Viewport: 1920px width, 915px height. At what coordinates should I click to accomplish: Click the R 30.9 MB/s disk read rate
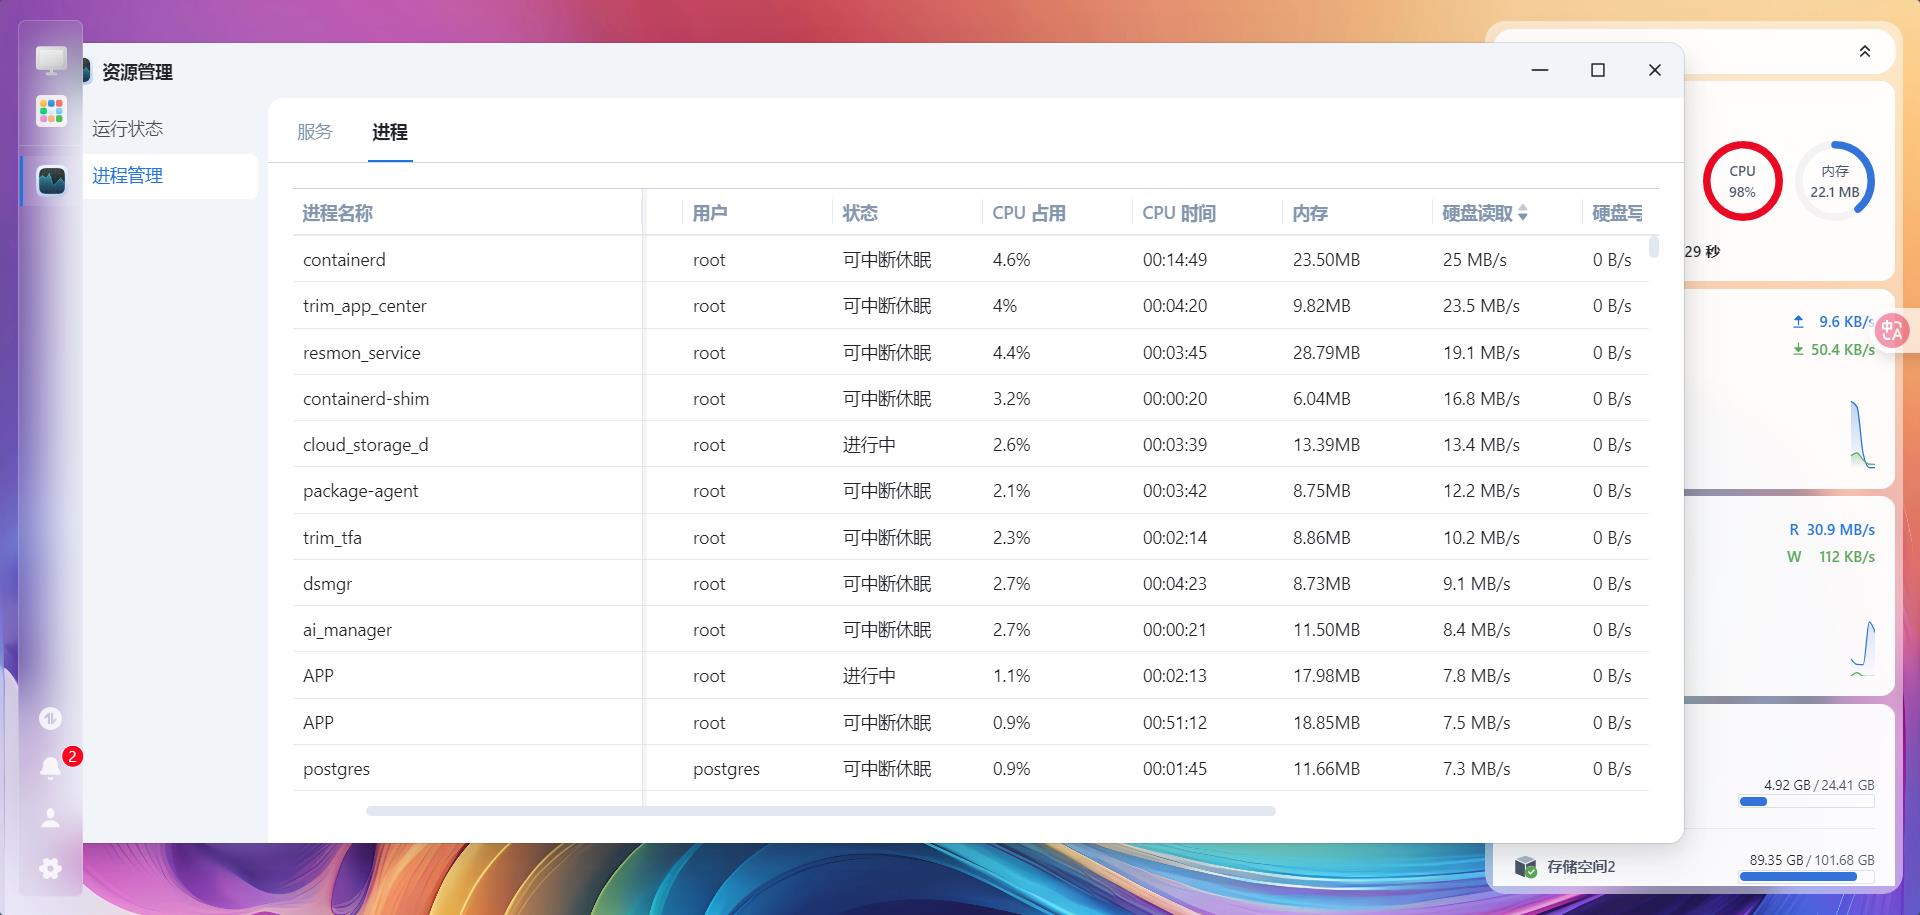[1832, 530]
